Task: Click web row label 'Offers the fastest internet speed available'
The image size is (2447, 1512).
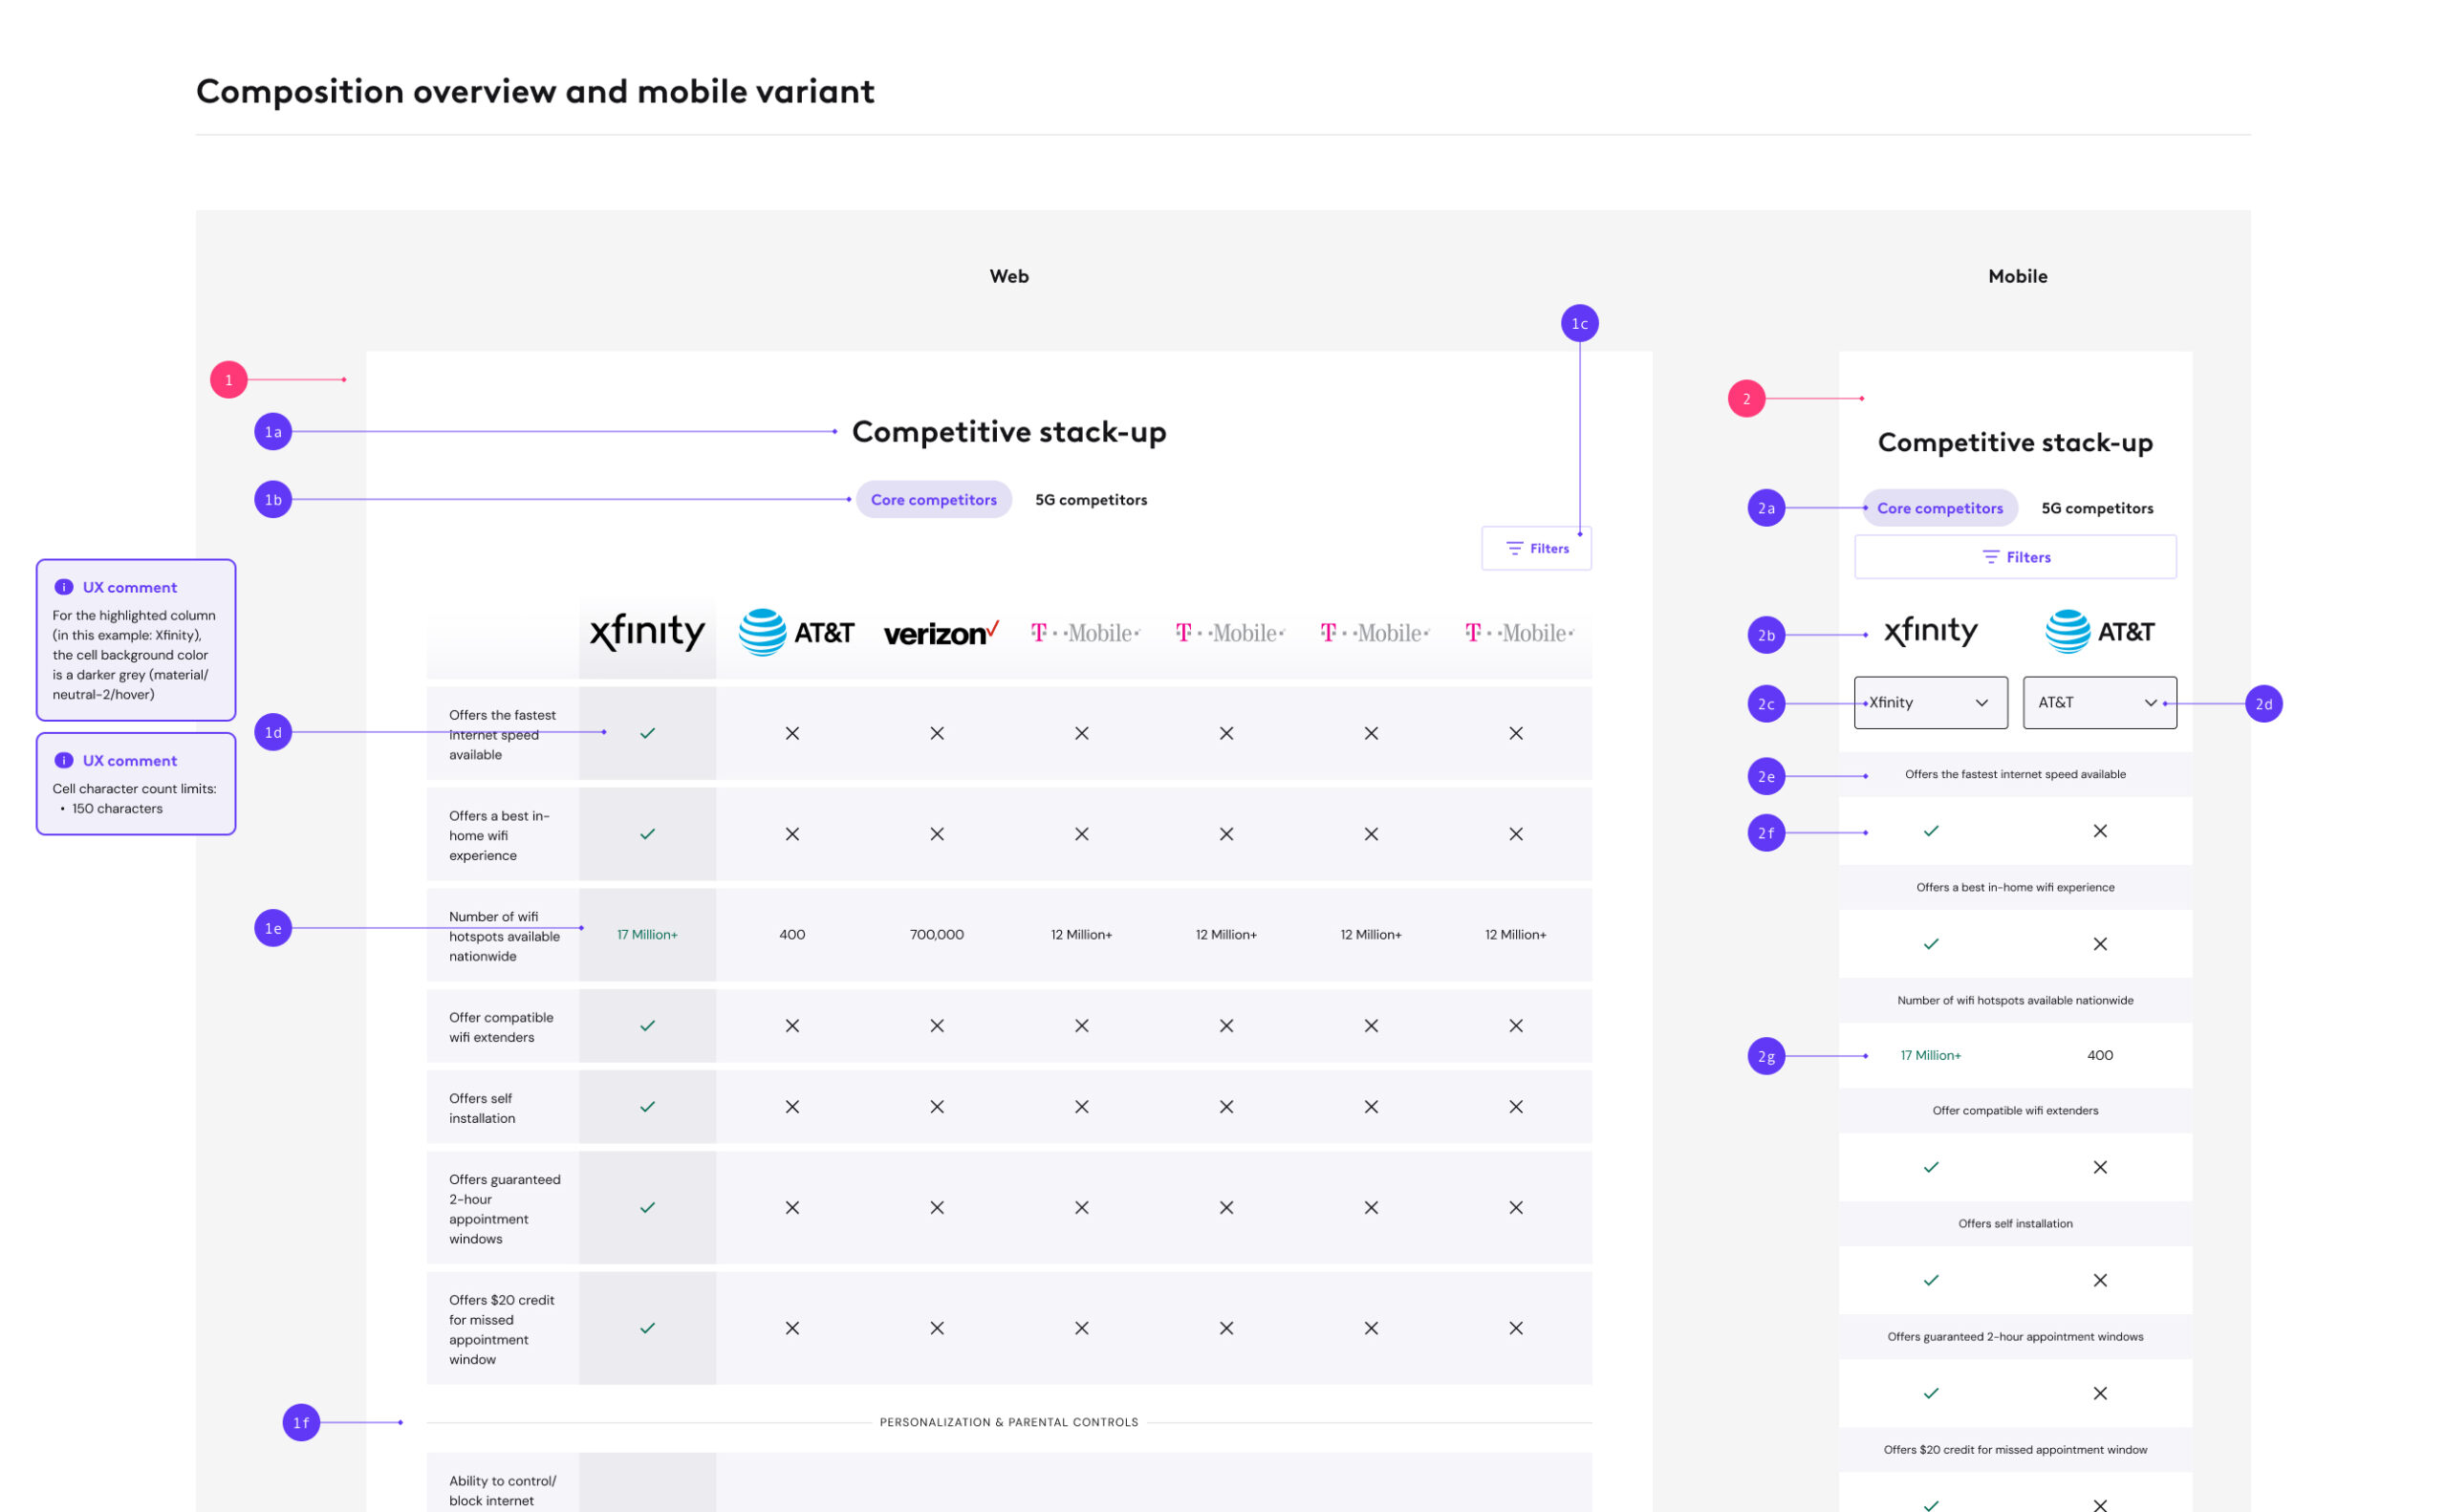Action: [x=502, y=734]
